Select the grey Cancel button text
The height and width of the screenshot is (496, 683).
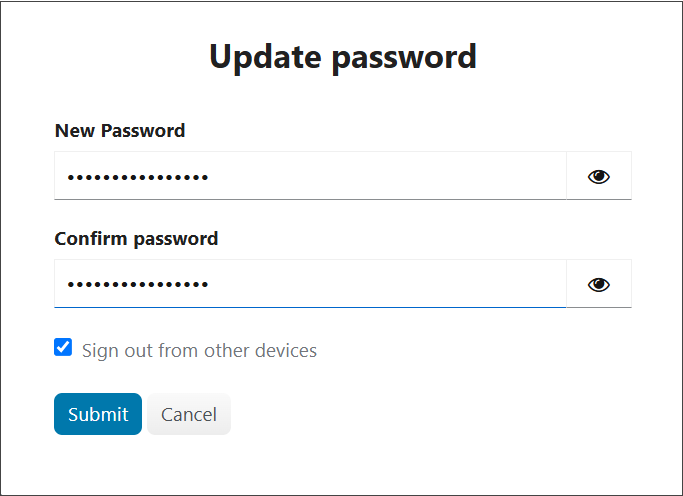click(x=189, y=415)
